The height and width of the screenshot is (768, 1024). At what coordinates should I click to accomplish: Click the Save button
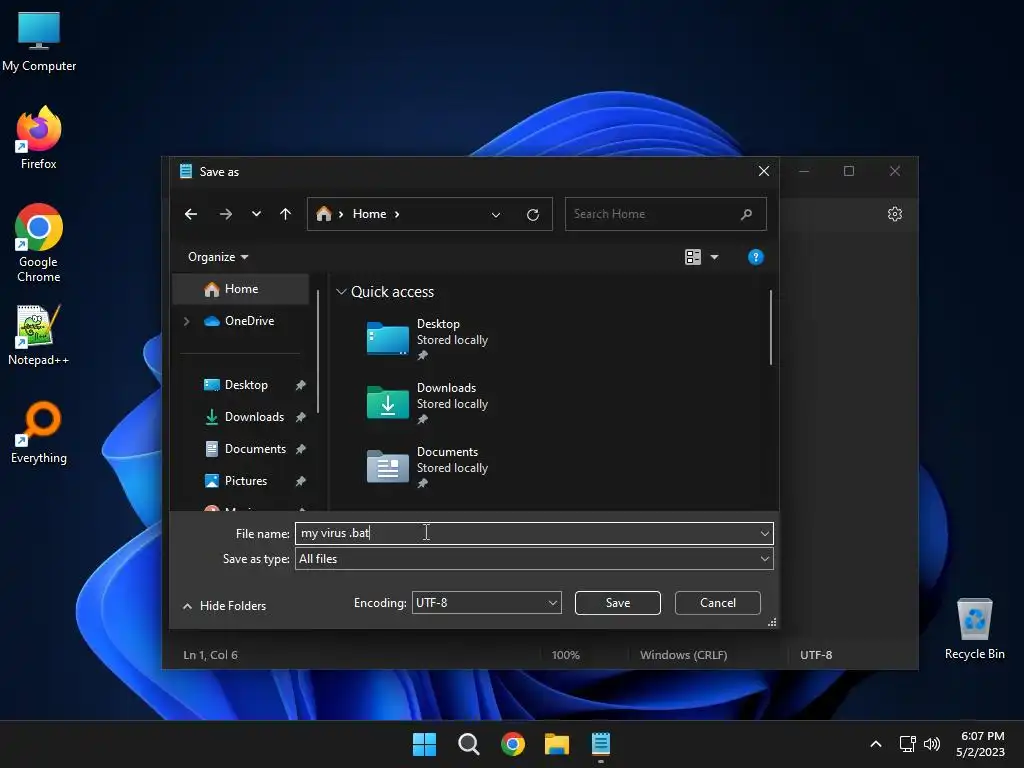[x=618, y=603]
